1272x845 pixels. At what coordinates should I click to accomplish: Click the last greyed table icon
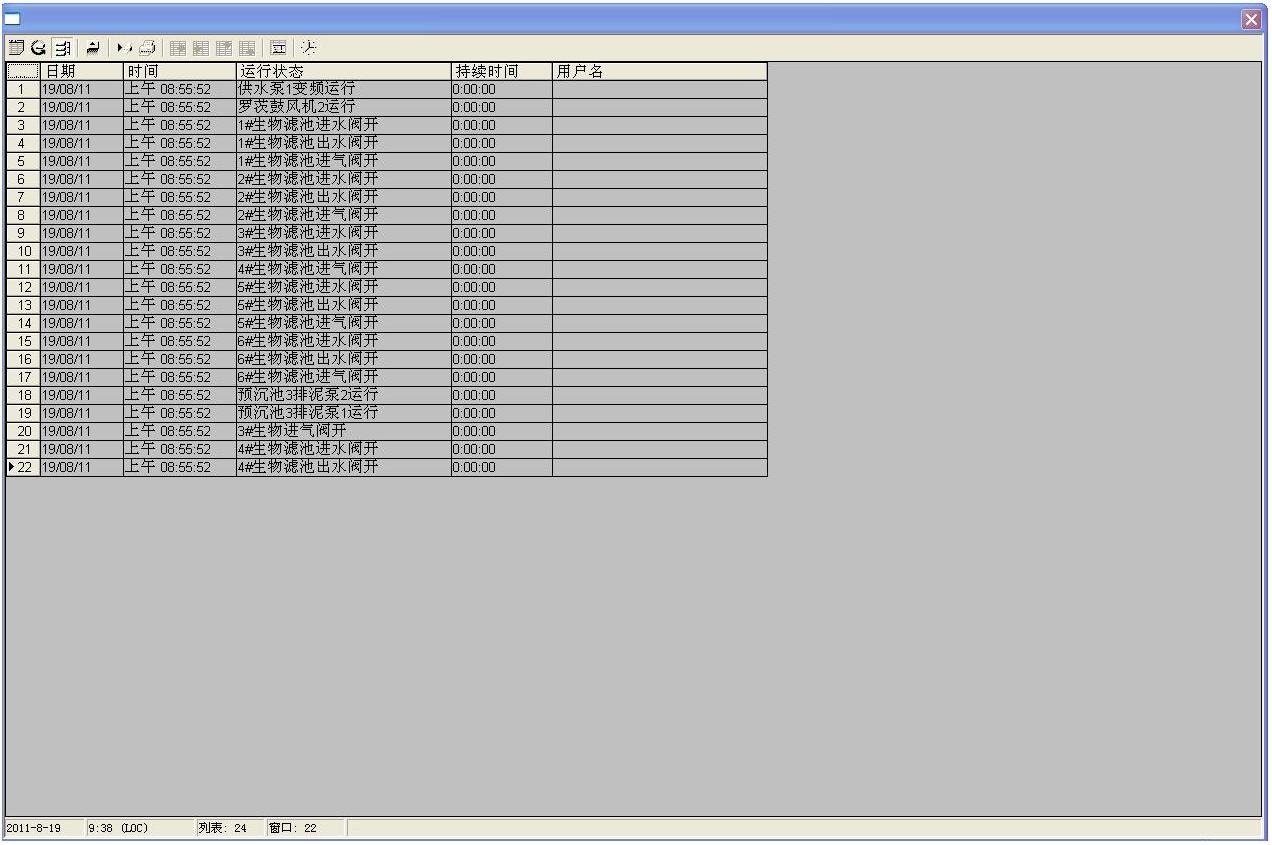pyautogui.click(x=247, y=47)
